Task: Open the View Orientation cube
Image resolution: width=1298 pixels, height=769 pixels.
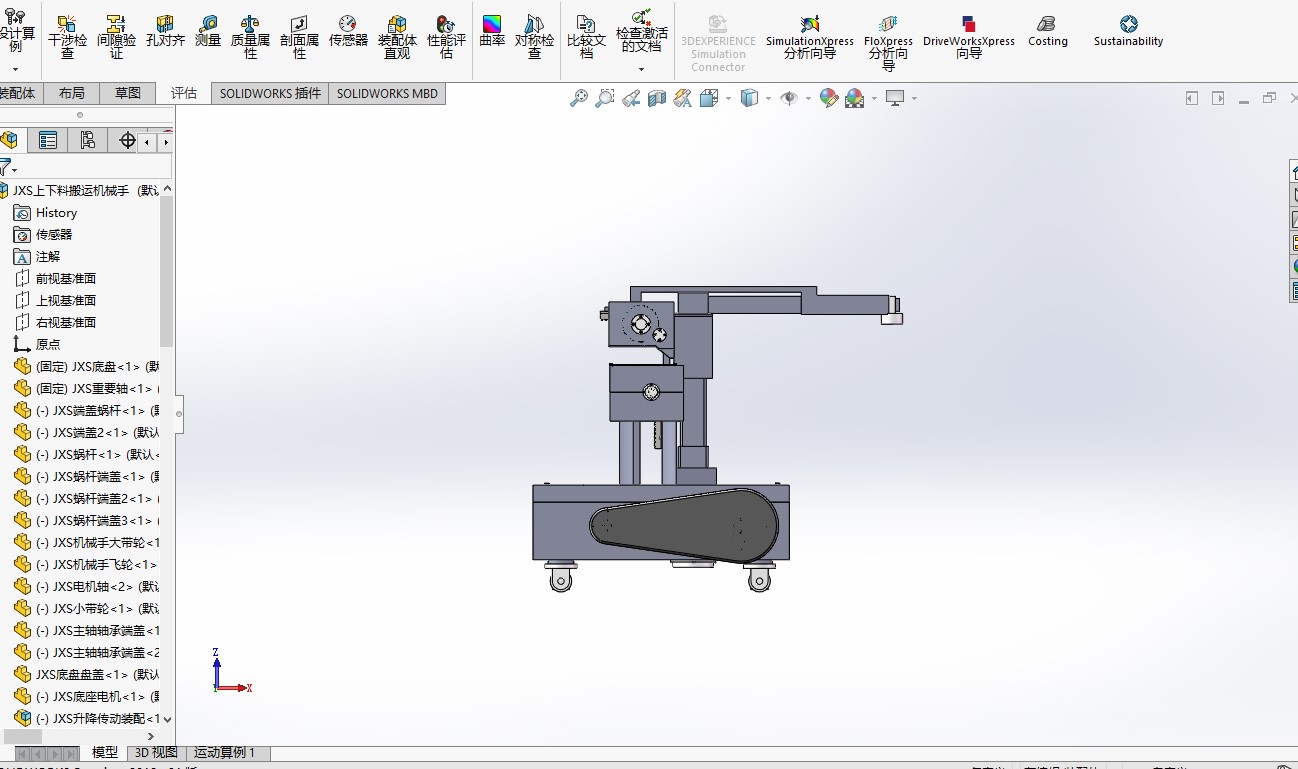Action: tap(709, 98)
